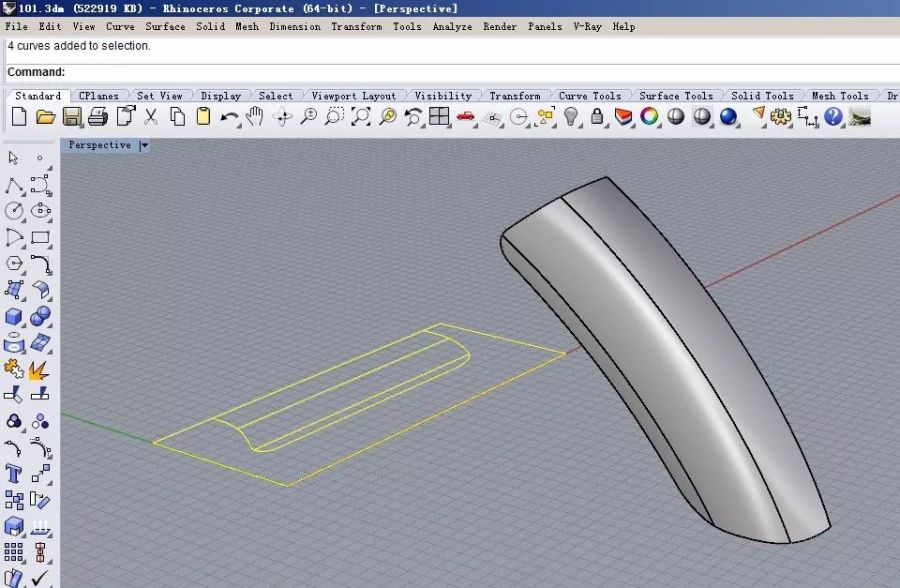This screenshot has height=588, width=900.
Task: Expand the Perspective viewport dropdown arrow
Action: coord(144,146)
